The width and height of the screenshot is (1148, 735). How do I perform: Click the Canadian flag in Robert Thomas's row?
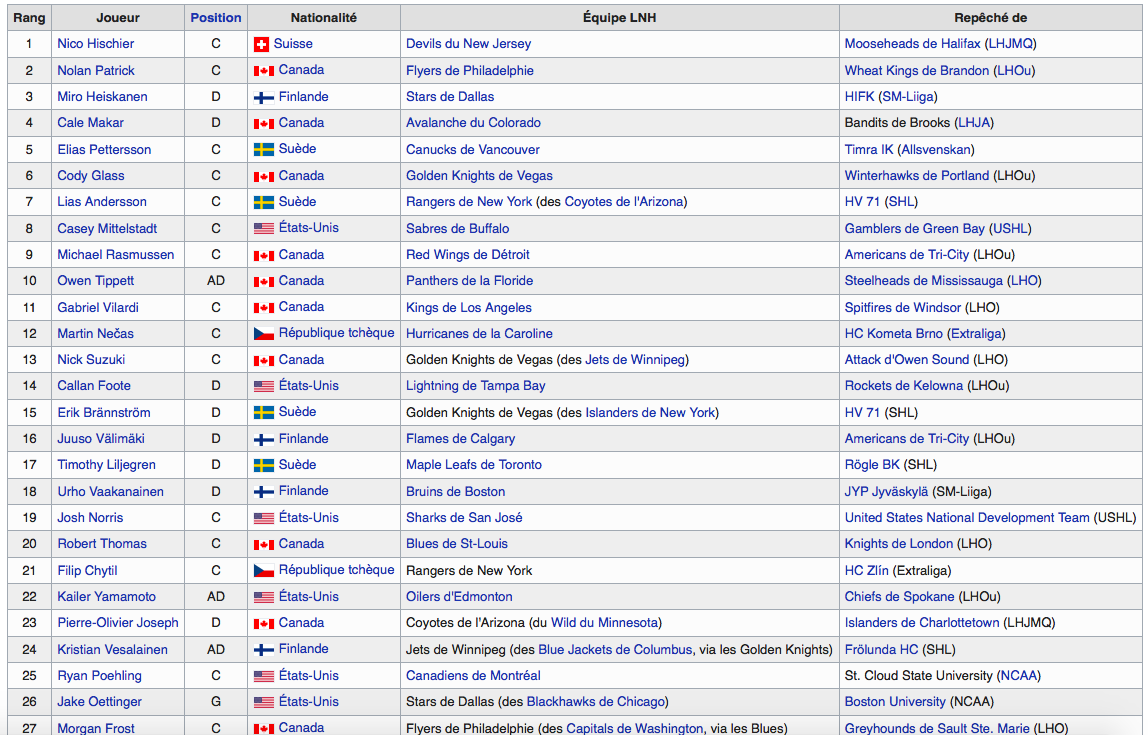[x=264, y=545]
